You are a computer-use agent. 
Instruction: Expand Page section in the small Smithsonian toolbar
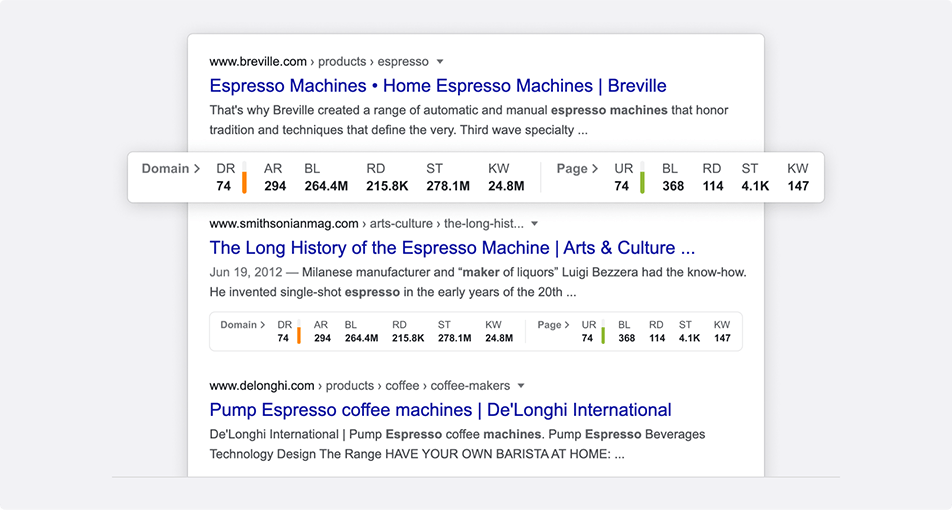pyautogui.click(x=555, y=325)
